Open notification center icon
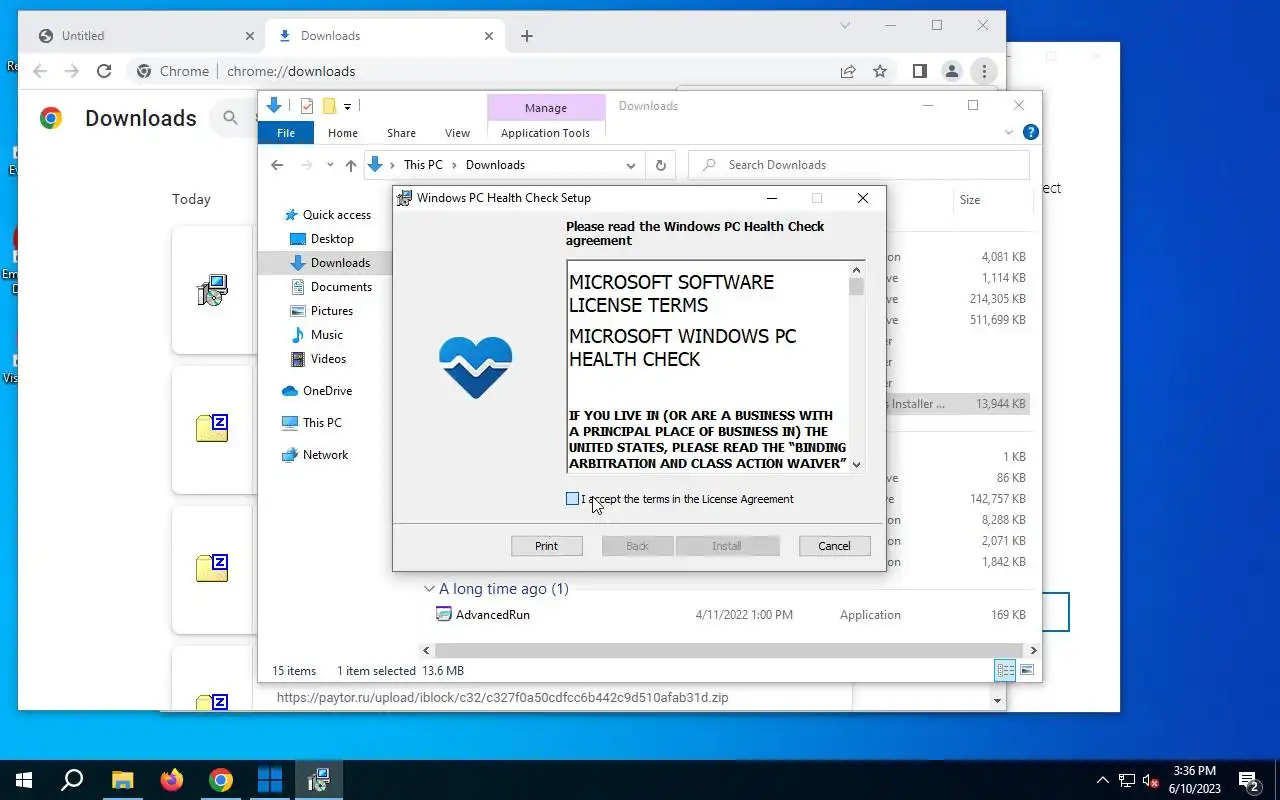 coord(1249,780)
